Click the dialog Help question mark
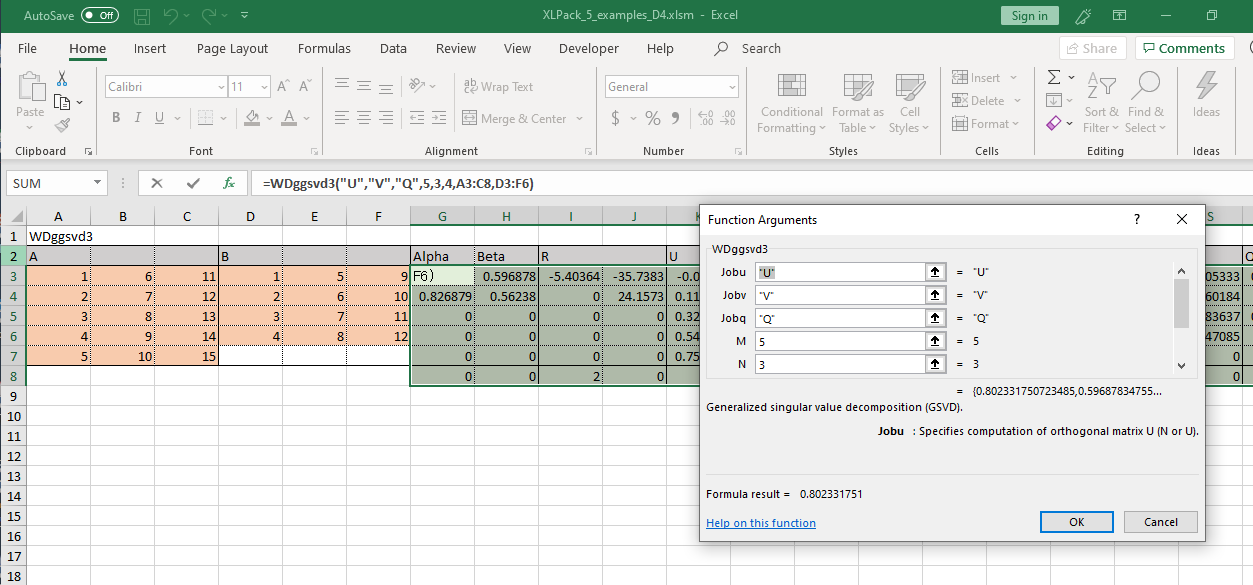Viewport: 1253px width, 585px height. click(x=1137, y=220)
